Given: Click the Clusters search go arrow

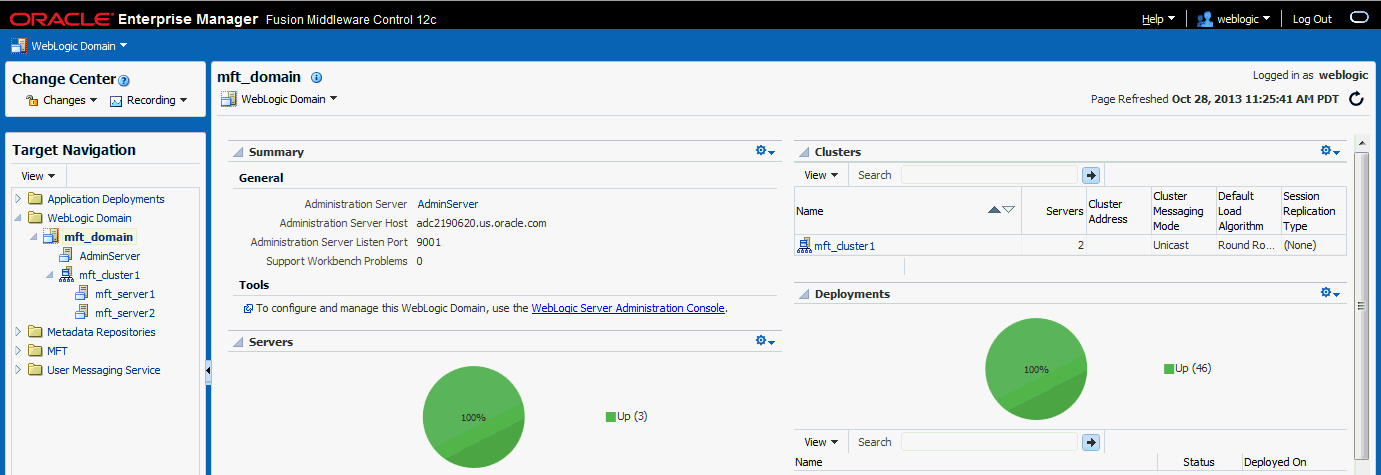Looking at the screenshot, I should pyautogui.click(x=1091, y=175).
